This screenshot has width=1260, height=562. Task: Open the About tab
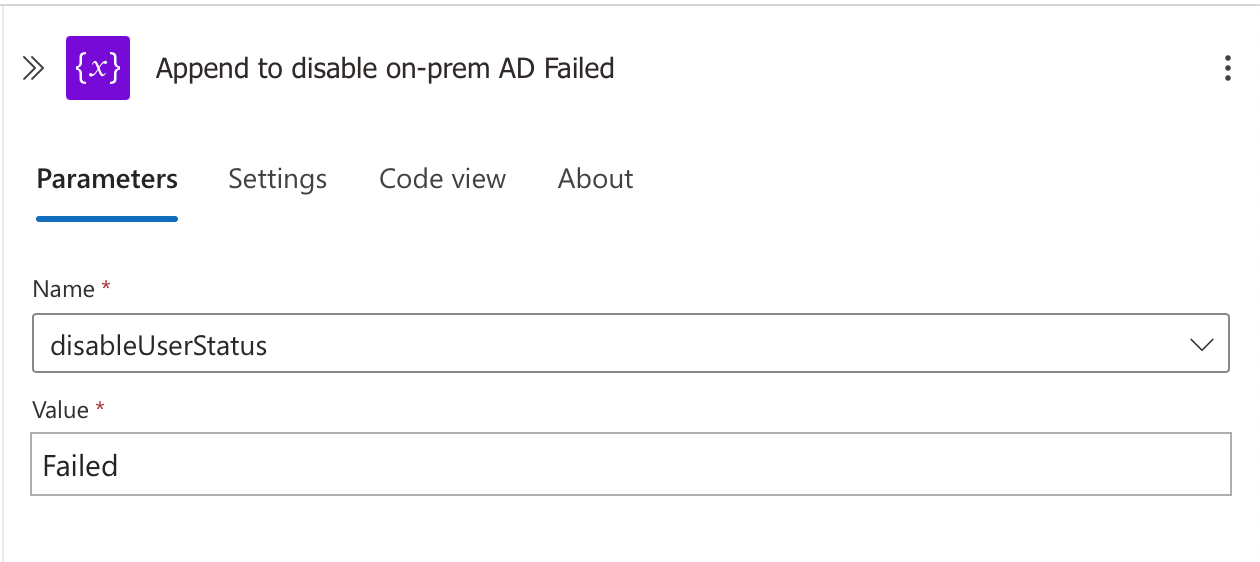coord(596,179)
